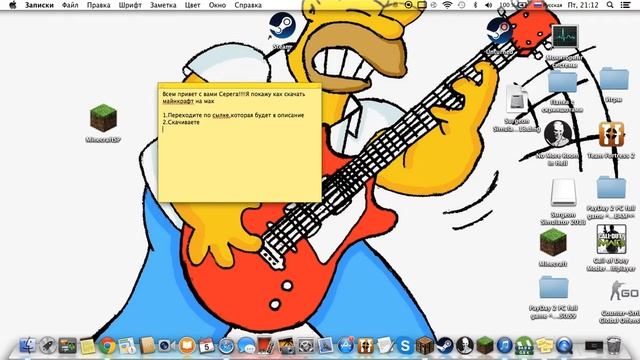The image size is (640, 360).
Task: Open iBooks orange icon in the Dock
Action: [187, 346]
